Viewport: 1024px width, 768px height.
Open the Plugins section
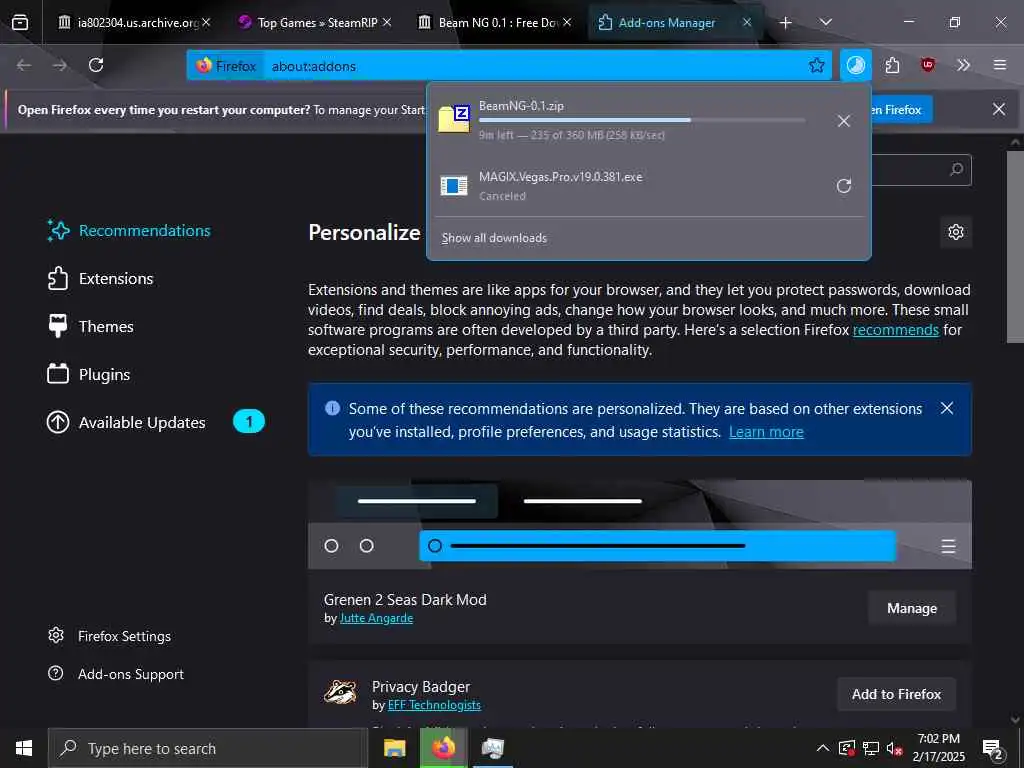(x=89, y=375)
